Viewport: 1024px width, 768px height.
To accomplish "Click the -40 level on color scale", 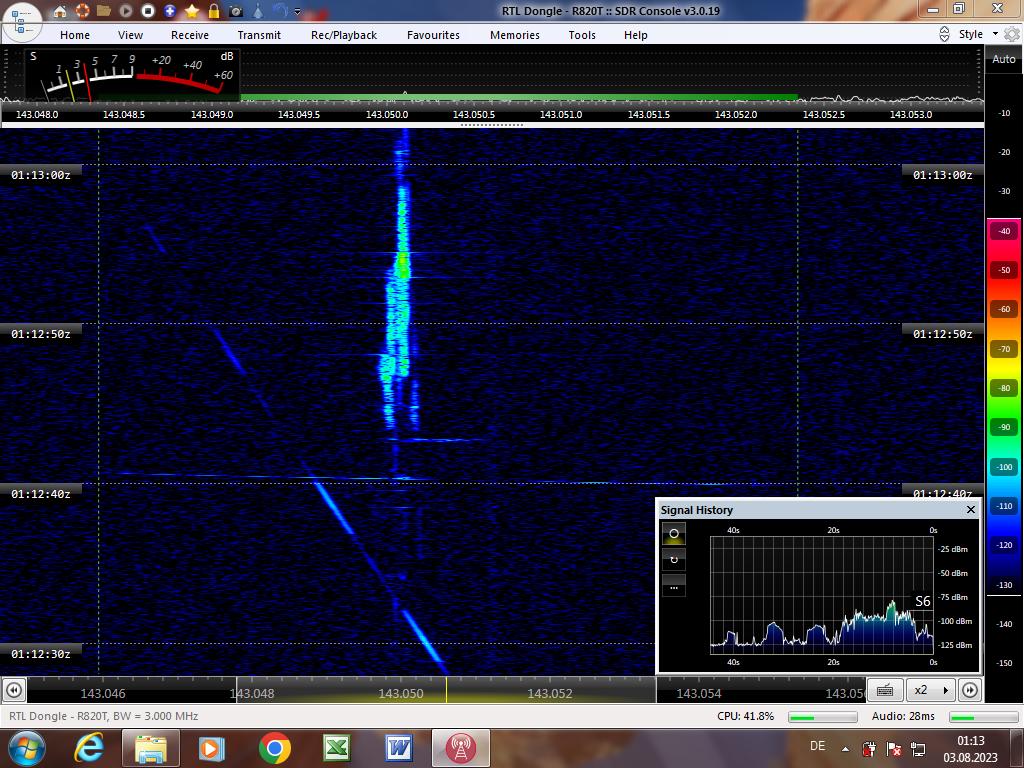I will [1004, 231].
